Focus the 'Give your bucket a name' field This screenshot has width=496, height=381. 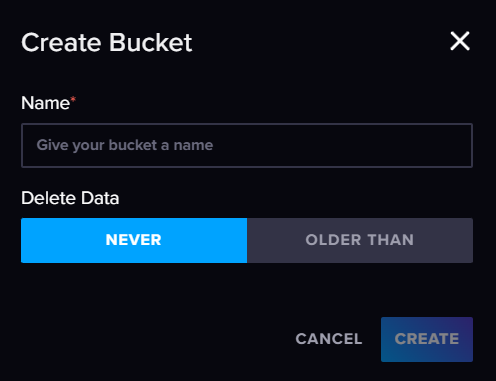[x=247, y=145]
